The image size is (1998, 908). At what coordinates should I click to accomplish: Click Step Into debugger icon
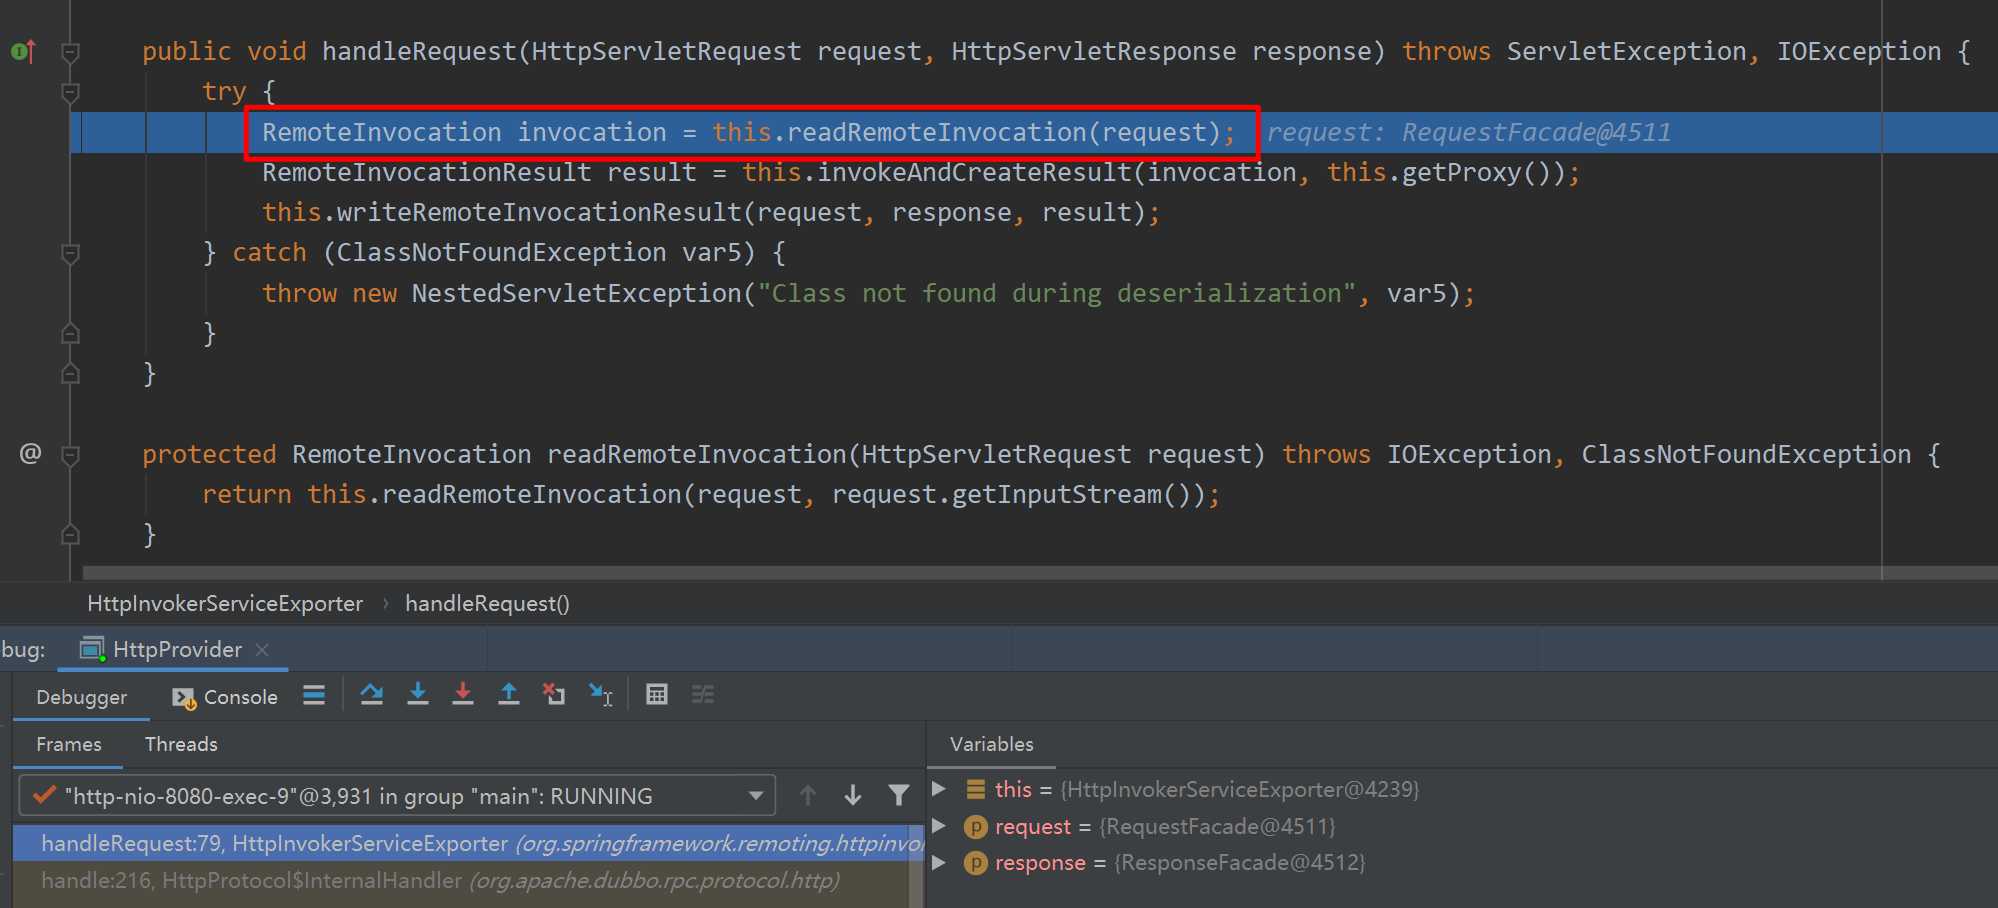pyautogui.click(x=418, y=695)
